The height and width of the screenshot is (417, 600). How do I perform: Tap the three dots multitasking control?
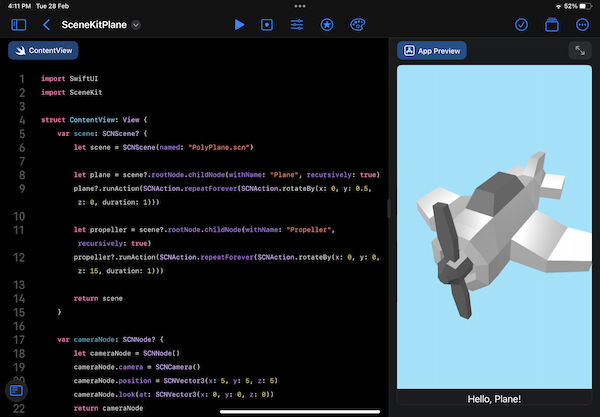click(x=300, y=6)
